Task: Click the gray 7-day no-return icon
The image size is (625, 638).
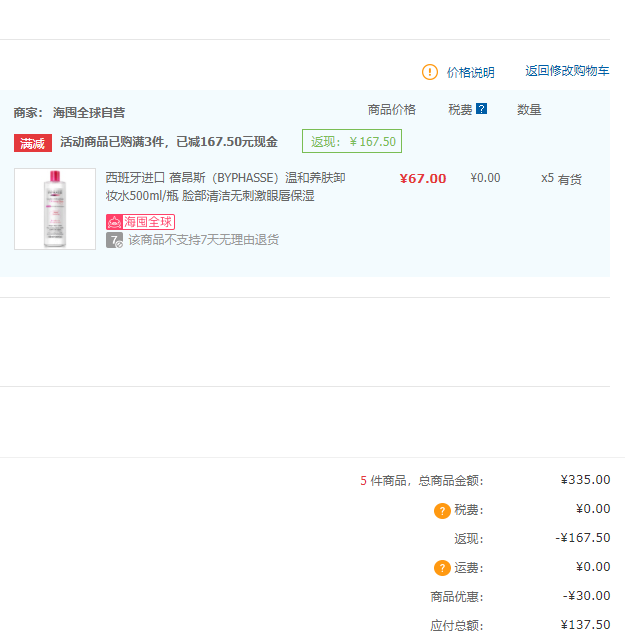Action: [114, 240]
